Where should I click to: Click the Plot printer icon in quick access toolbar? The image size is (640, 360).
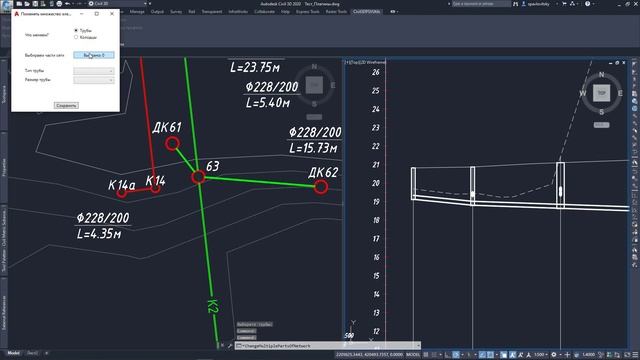[59, 4]
